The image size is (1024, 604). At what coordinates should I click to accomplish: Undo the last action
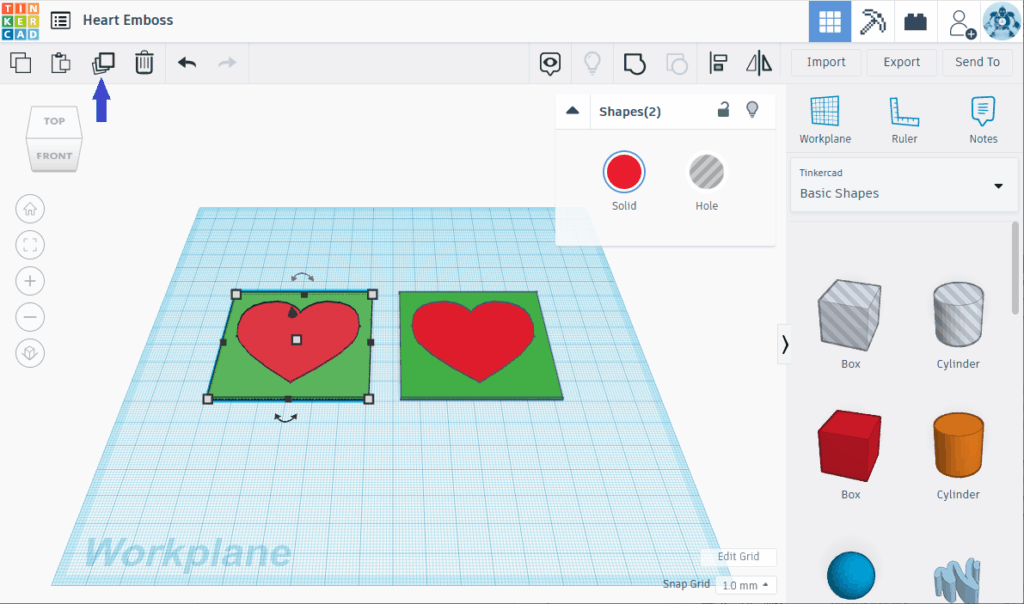click(x=185, y=62)
